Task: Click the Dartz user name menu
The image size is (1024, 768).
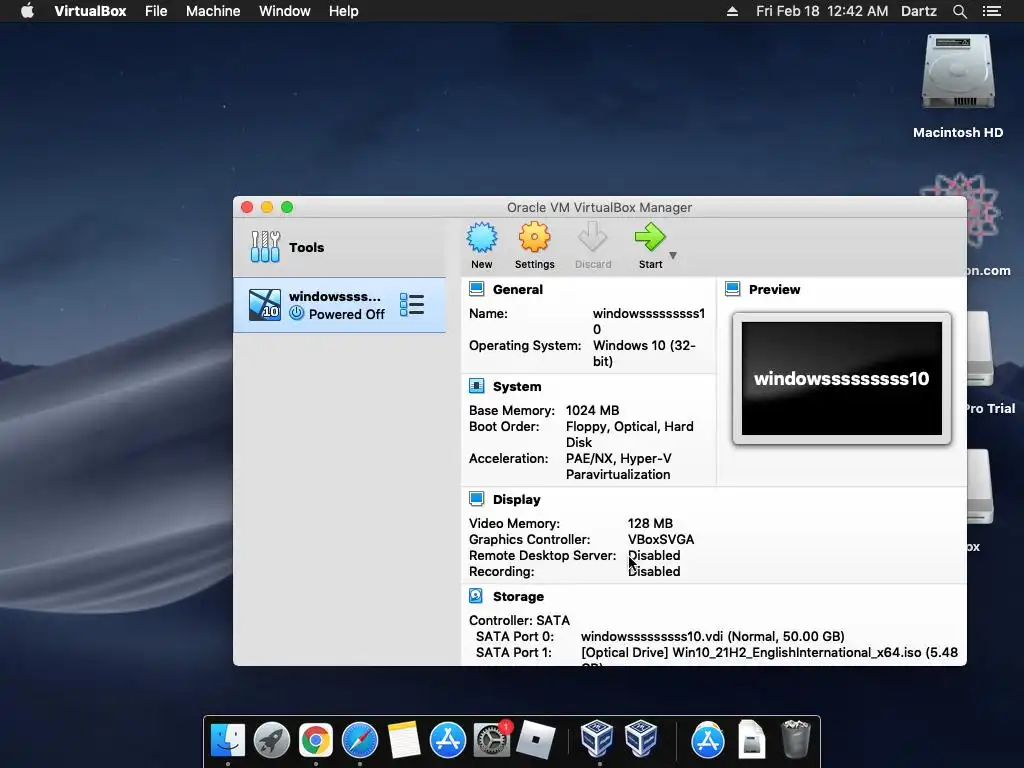Action: 918,11
